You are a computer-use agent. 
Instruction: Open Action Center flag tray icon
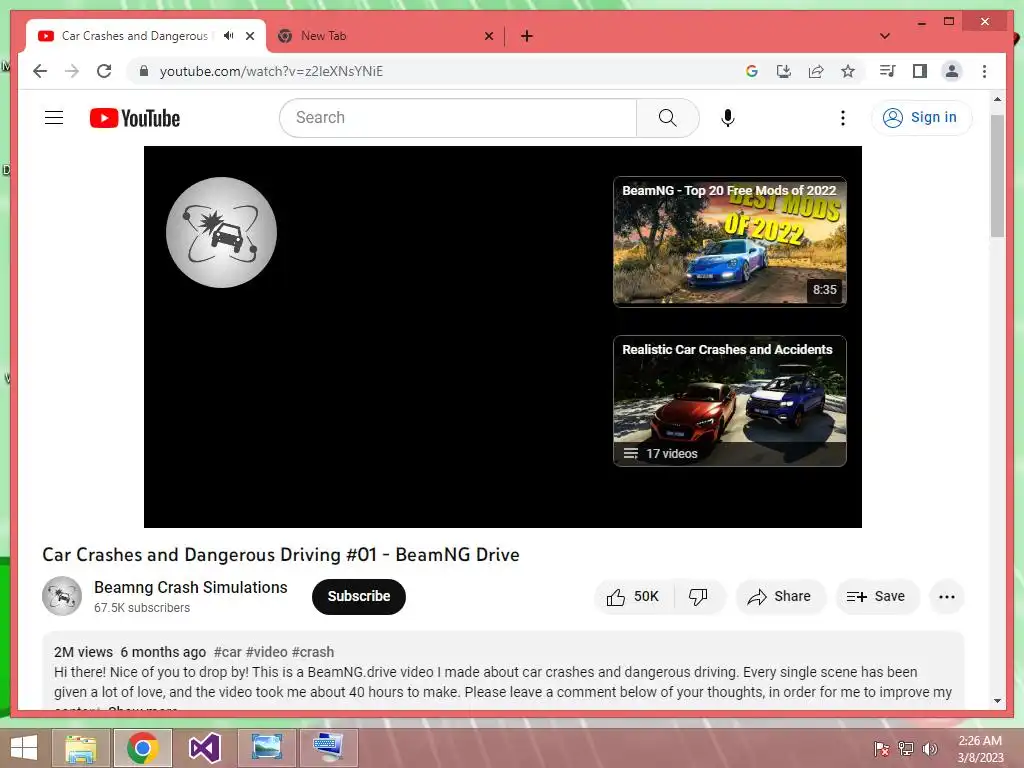[881, 748]
